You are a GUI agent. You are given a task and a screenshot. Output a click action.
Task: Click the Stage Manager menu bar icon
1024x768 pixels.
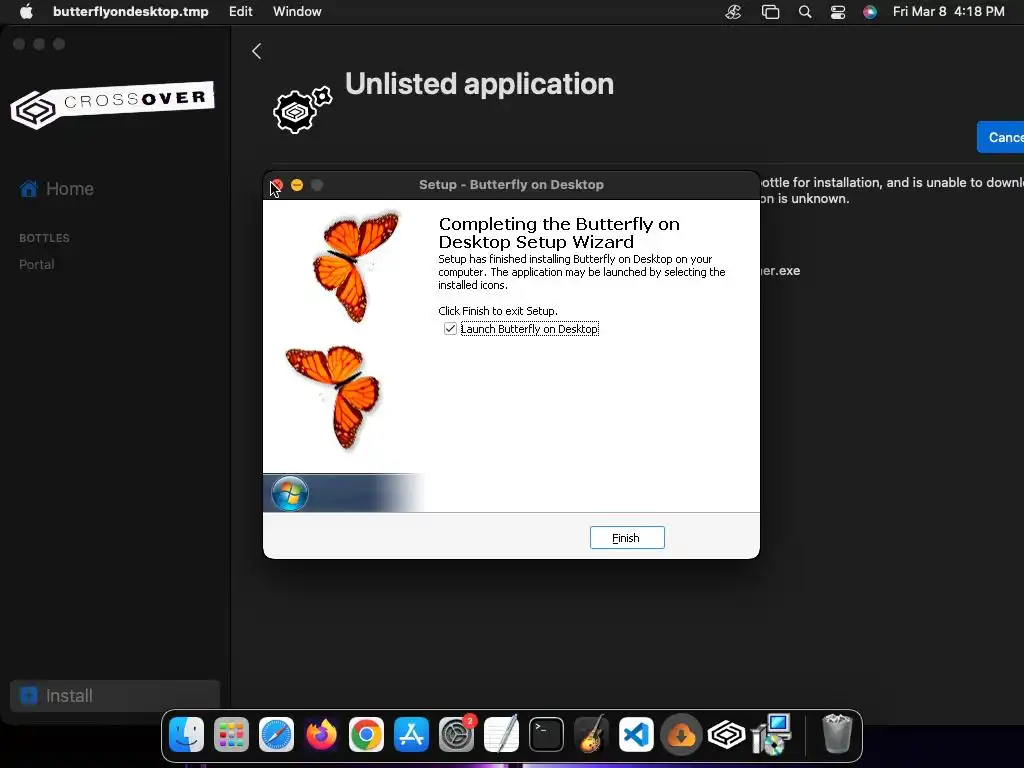pyautogui.click(x=771, y=12)
